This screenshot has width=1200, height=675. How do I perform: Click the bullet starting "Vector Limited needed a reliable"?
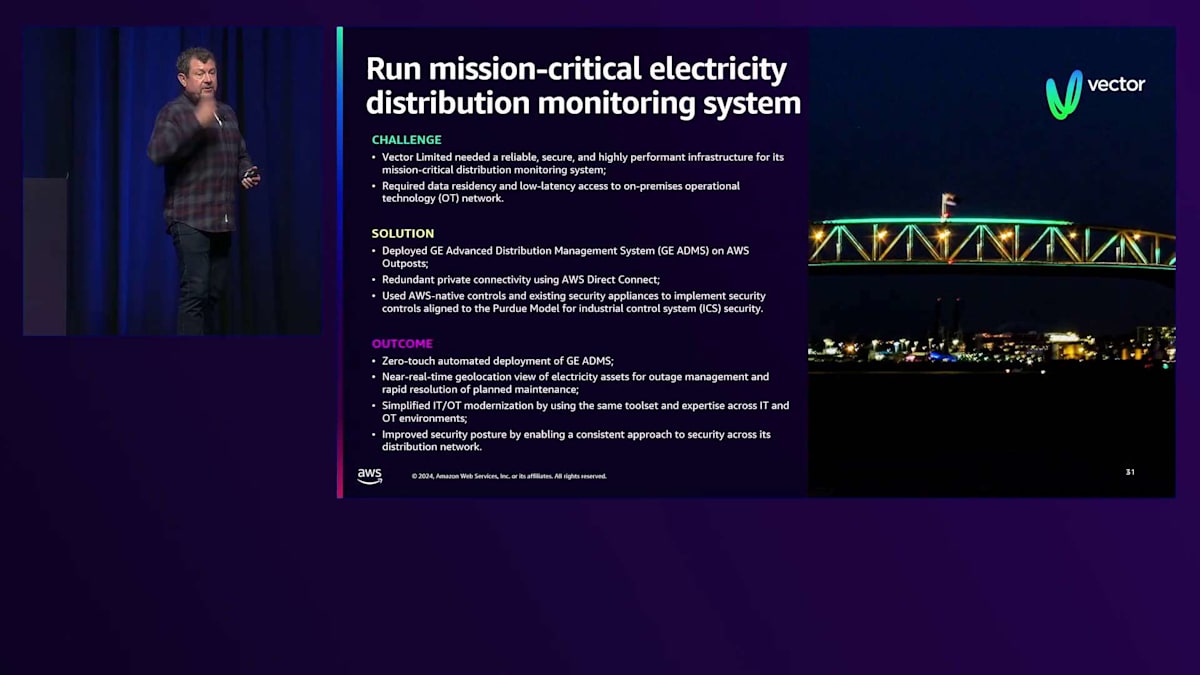coord(579,163)
